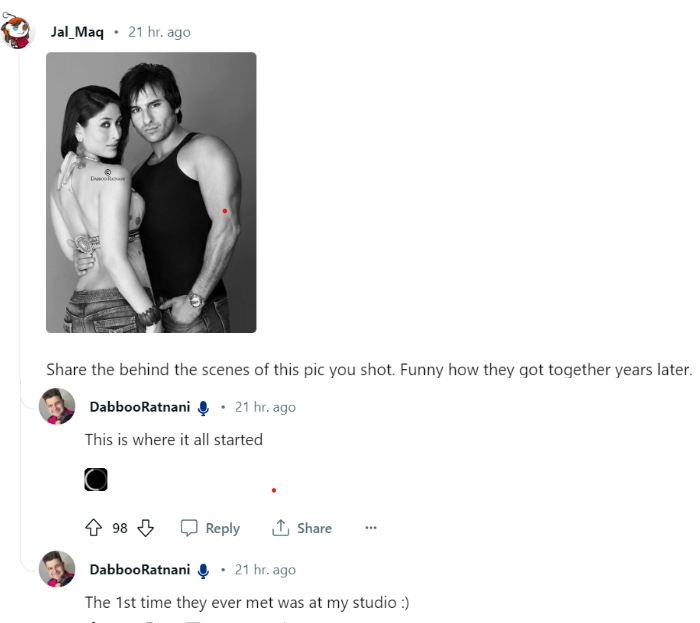Click the microphone flair icon above "This is where it all started"

203,407
